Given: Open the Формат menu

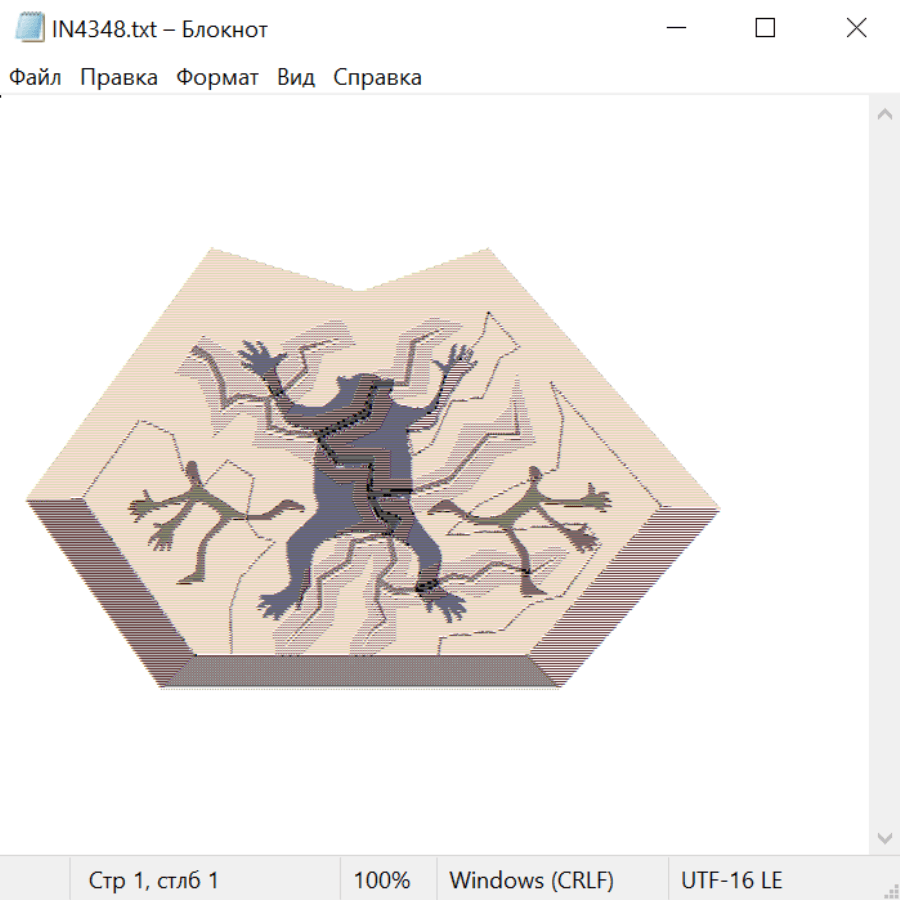Looking at the screenshot, I should [217, 78].
